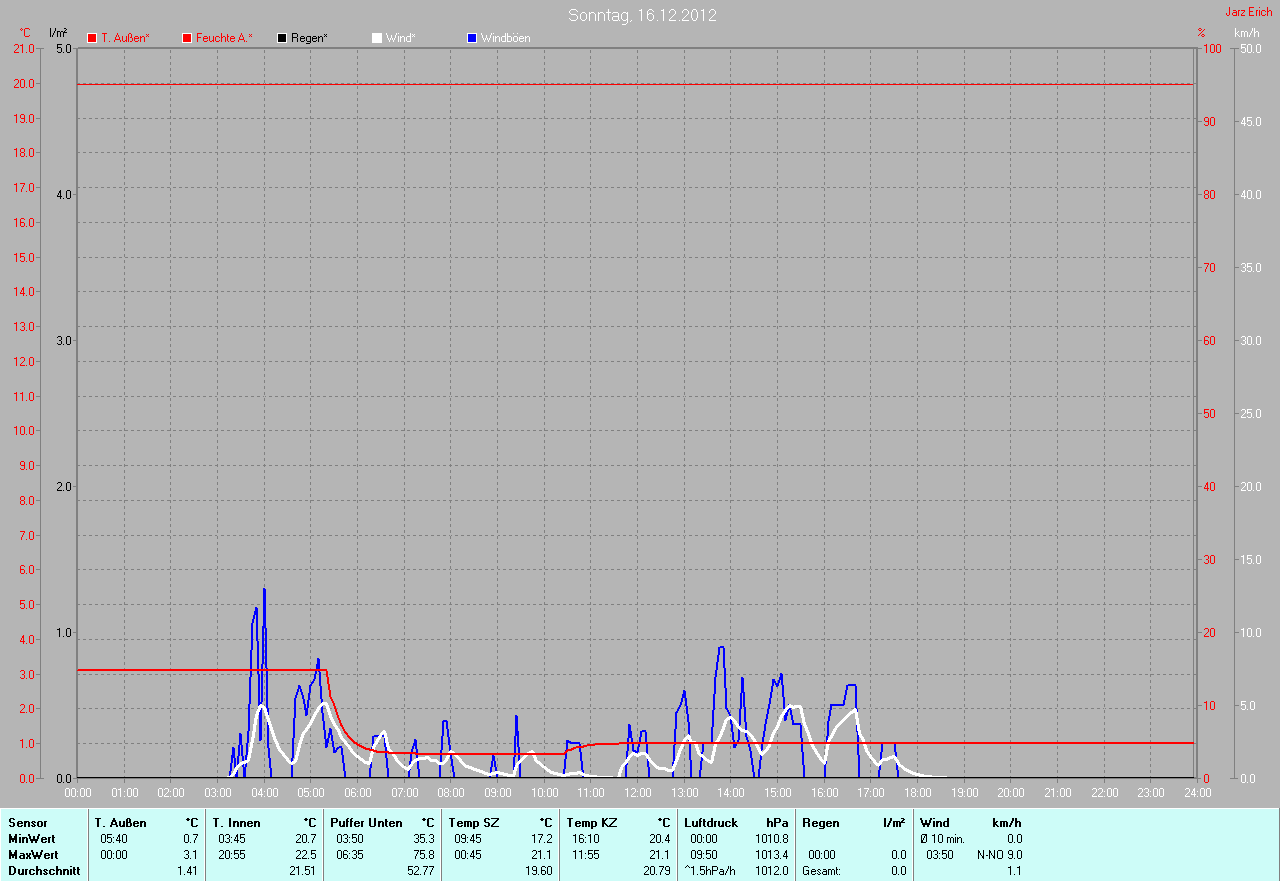Select the "Temp KZ" column header
This screenshot has width=1280, height=881.
point(592,823)
